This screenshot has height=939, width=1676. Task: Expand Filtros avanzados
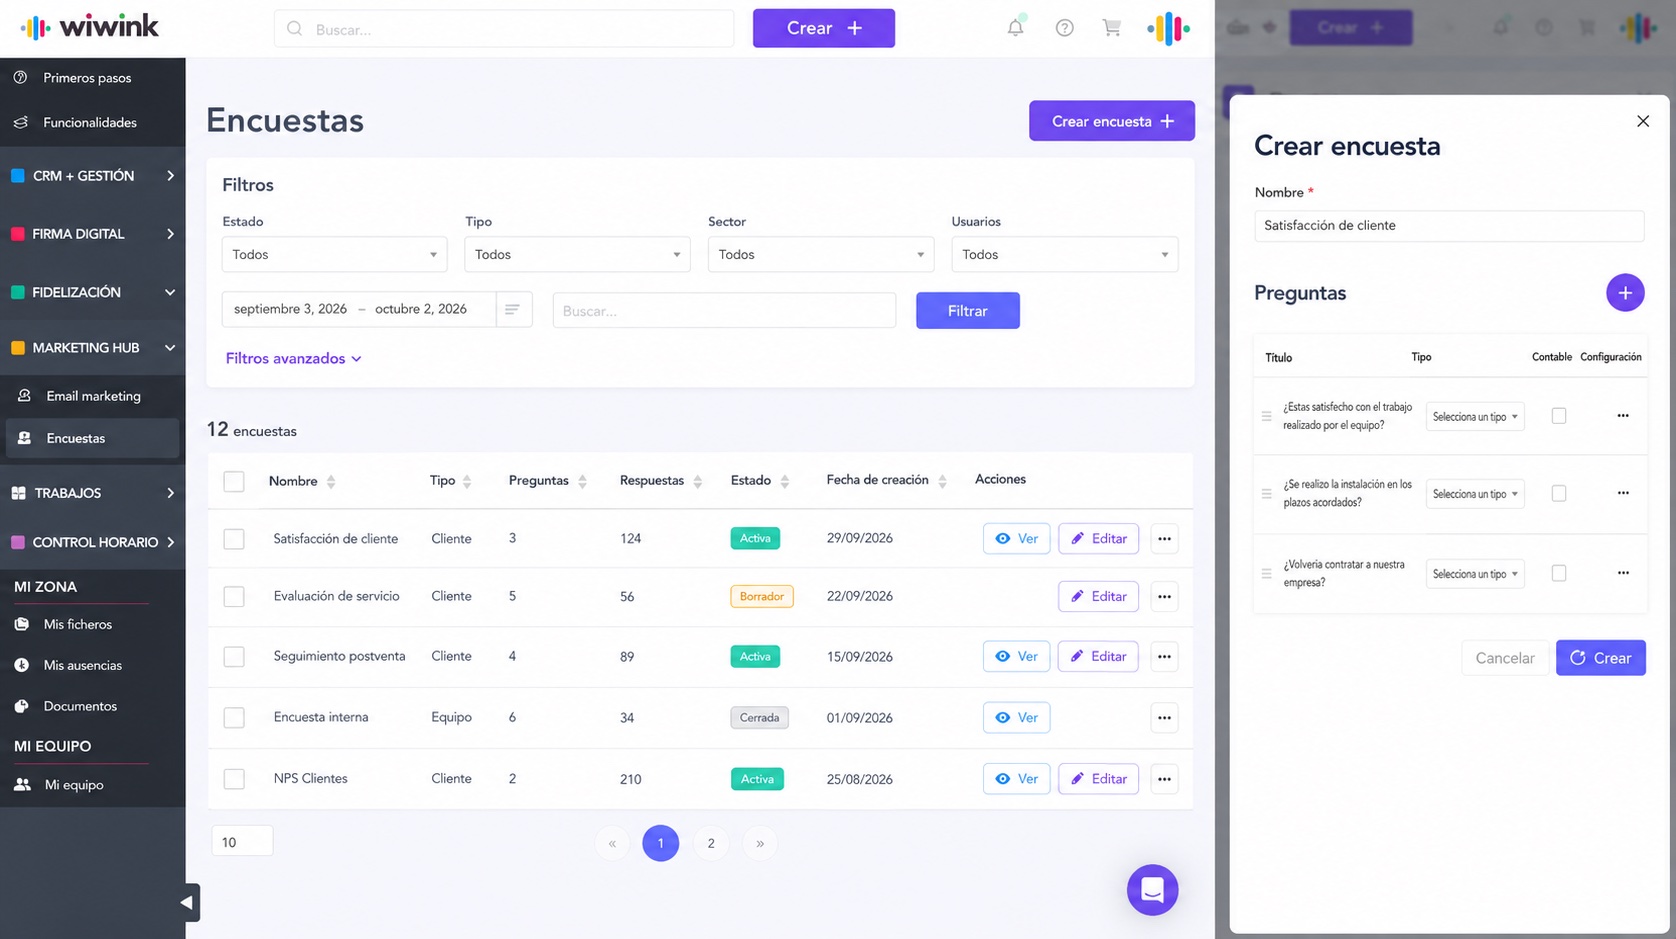pyautogui.click(x=293, y=358)
